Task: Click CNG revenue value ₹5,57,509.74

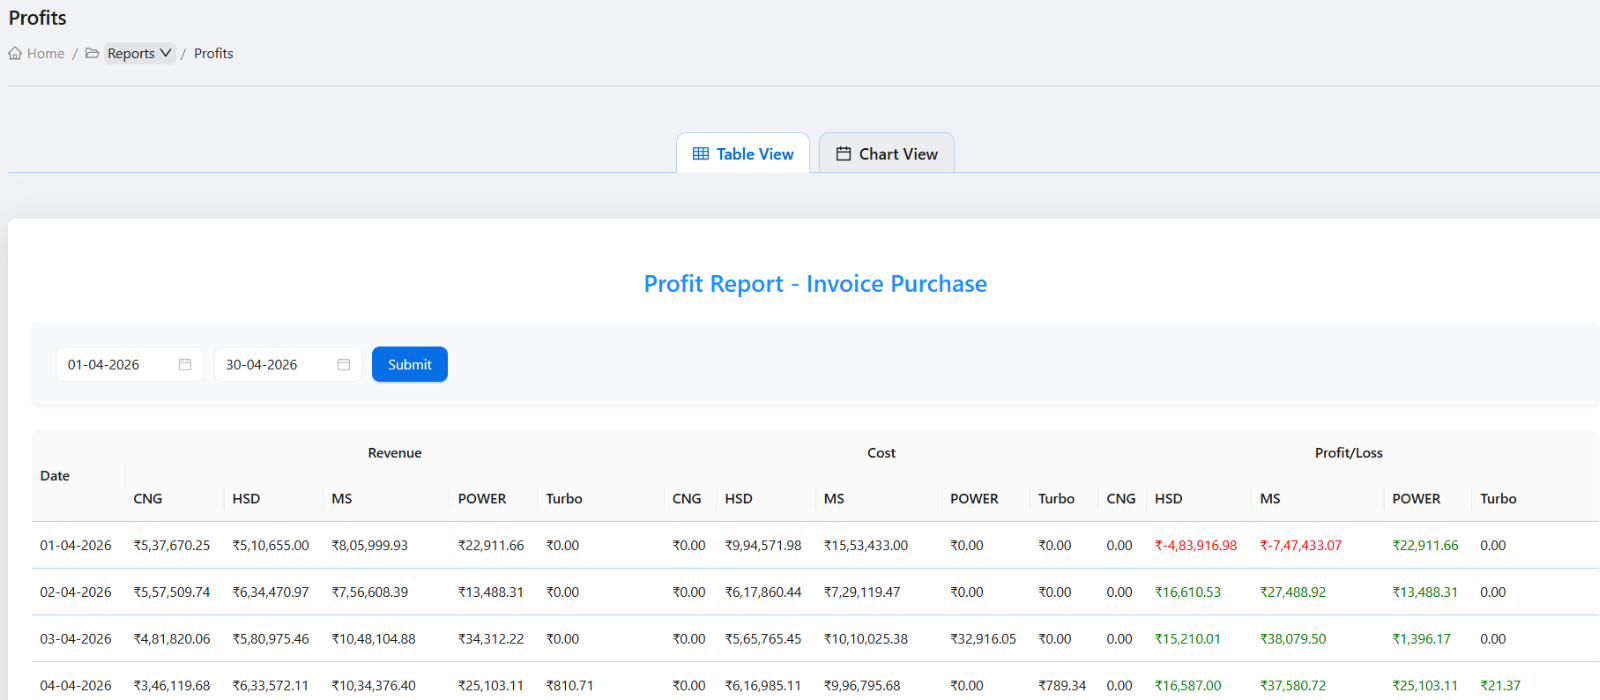Action: [x=172, y=592]
